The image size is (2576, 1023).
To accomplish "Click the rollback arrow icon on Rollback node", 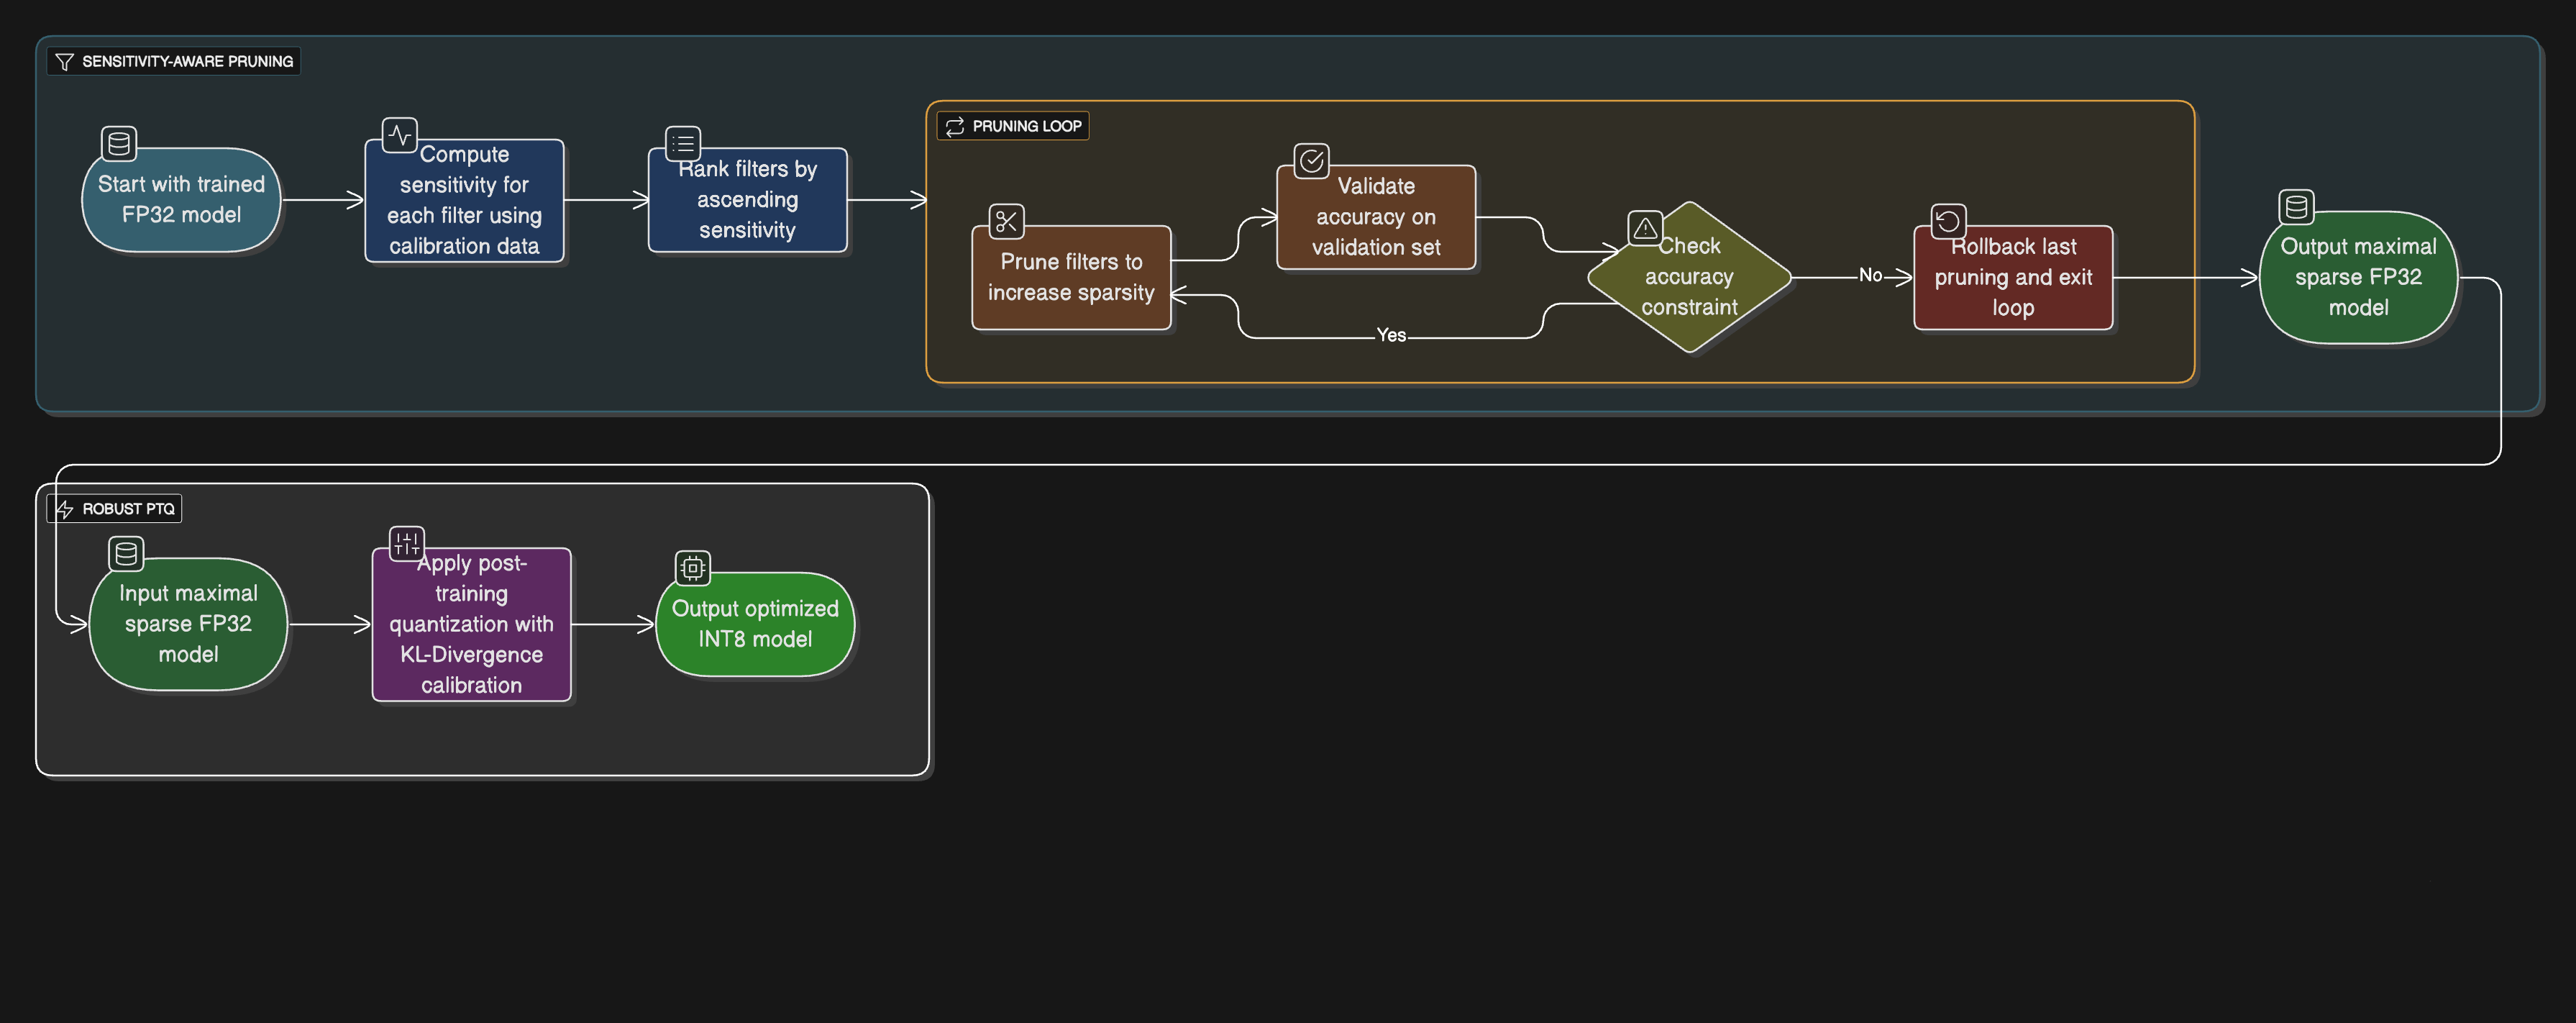I will (1948, 221).
